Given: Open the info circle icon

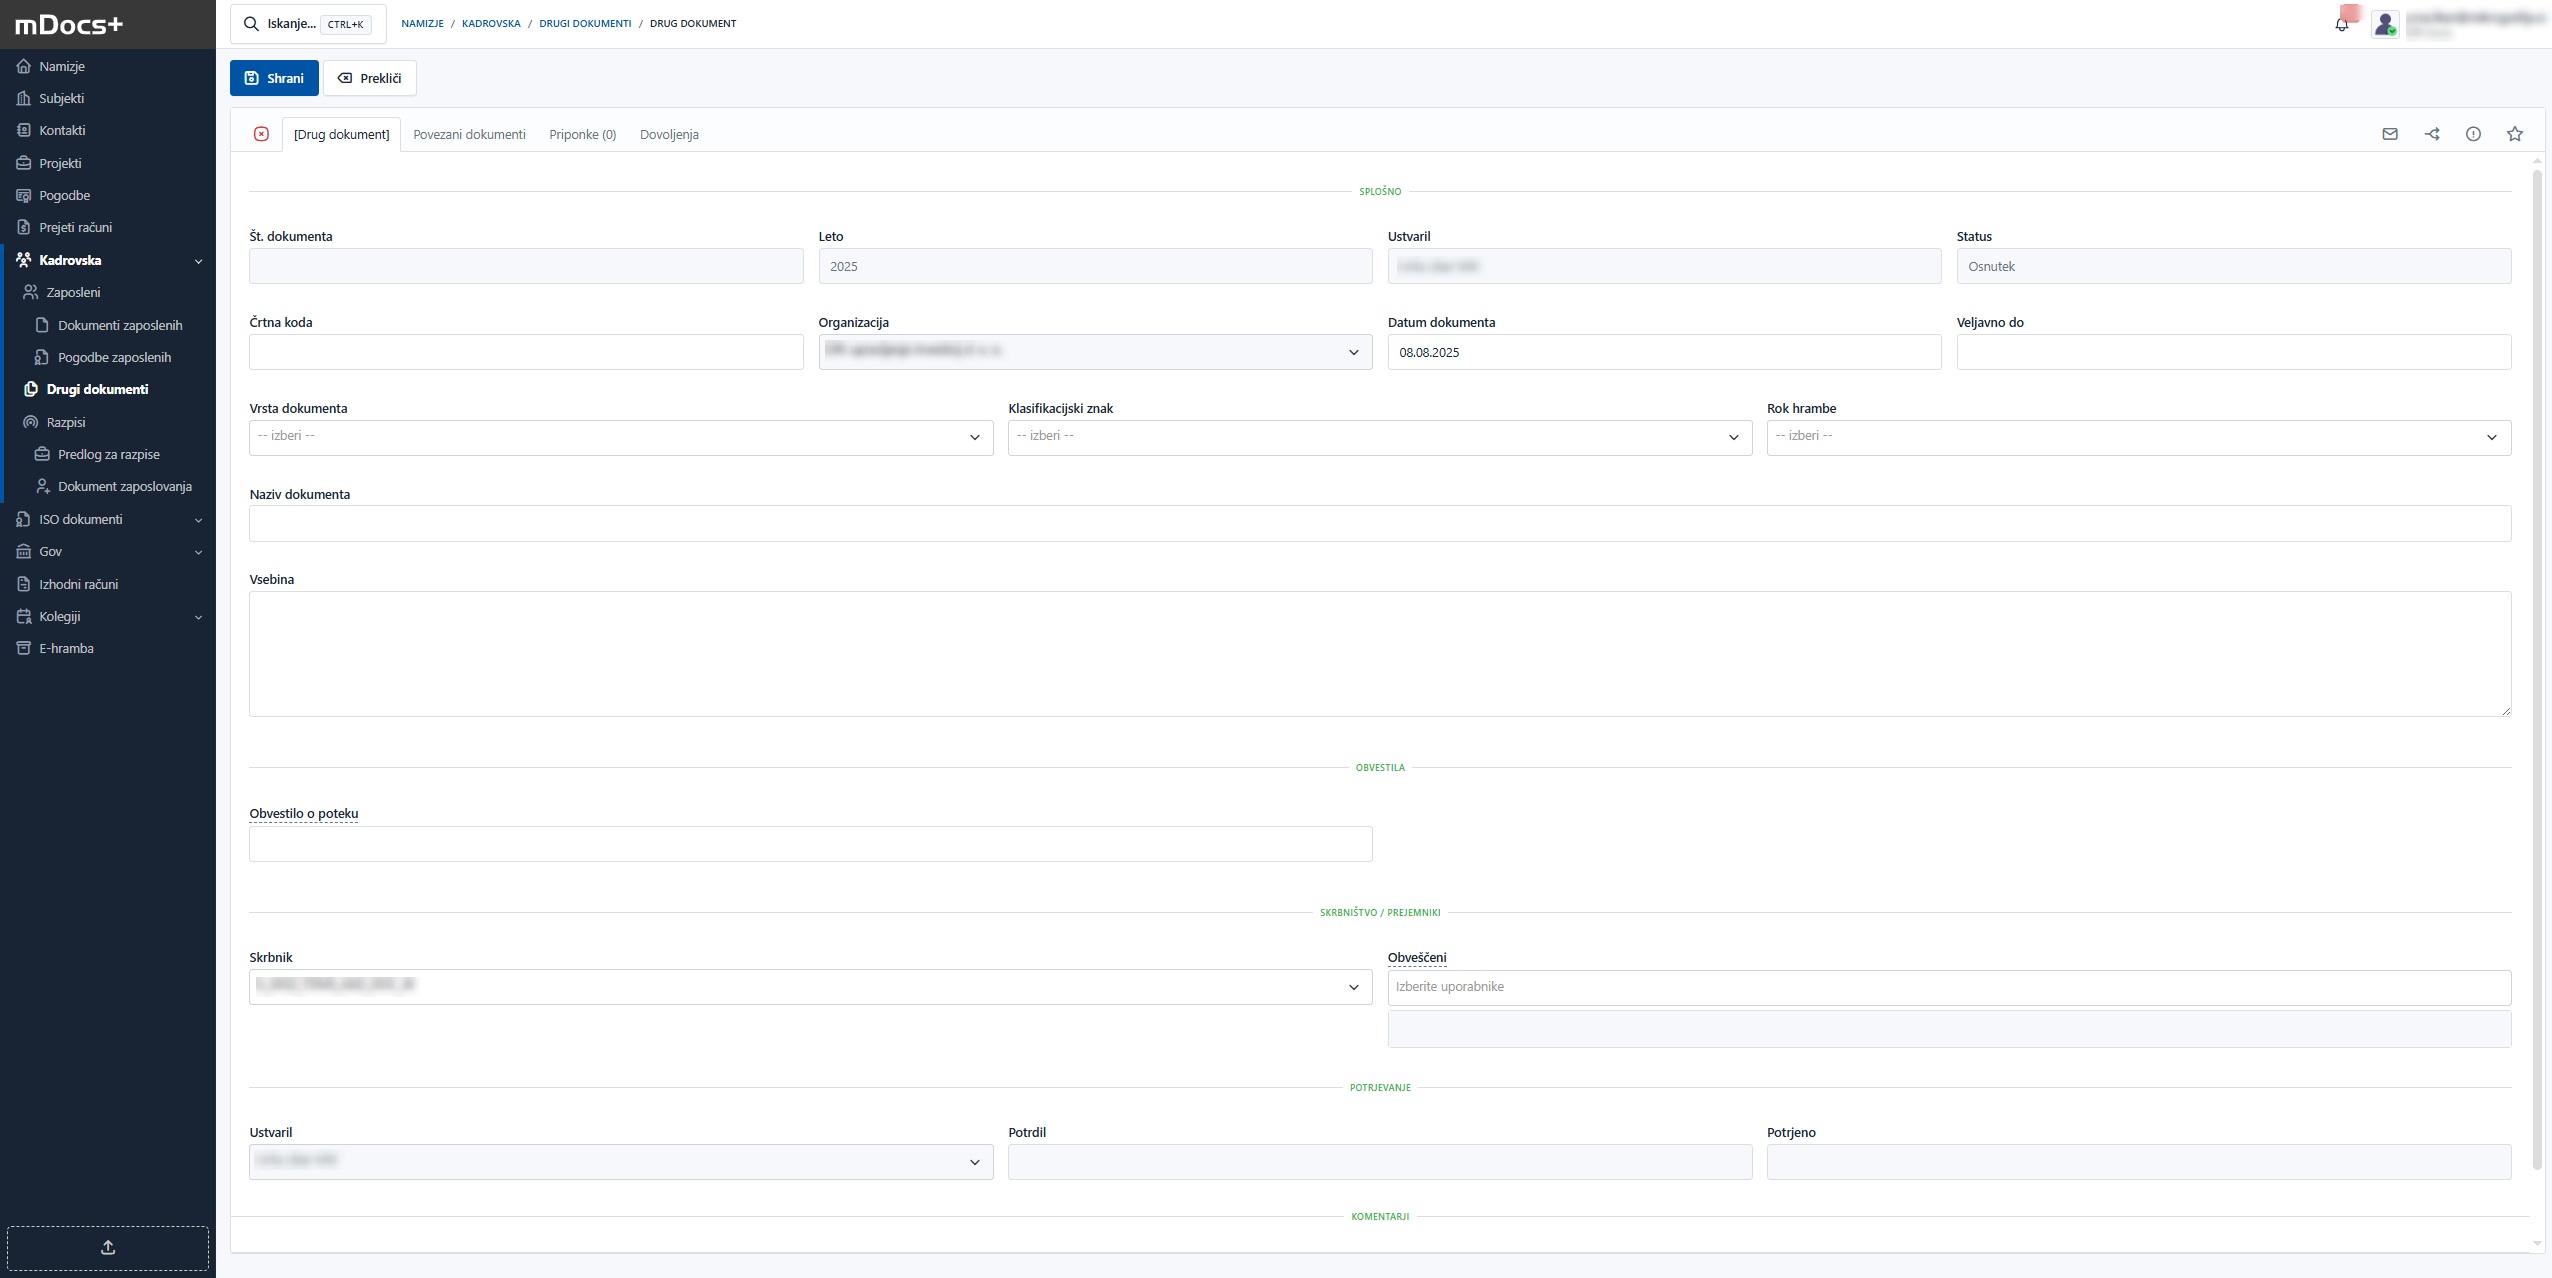Looking at the screenshot, I should pos(2473,134).
